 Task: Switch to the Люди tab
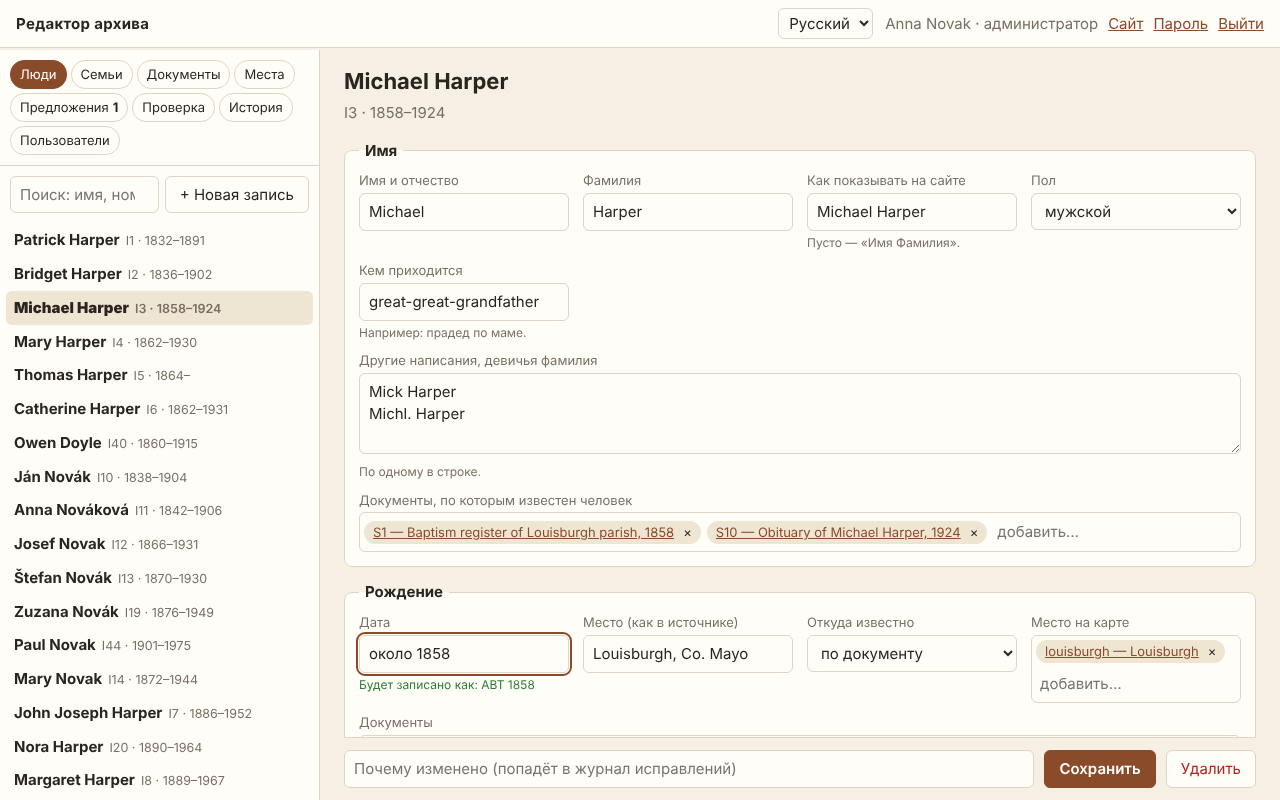(39, 75)
